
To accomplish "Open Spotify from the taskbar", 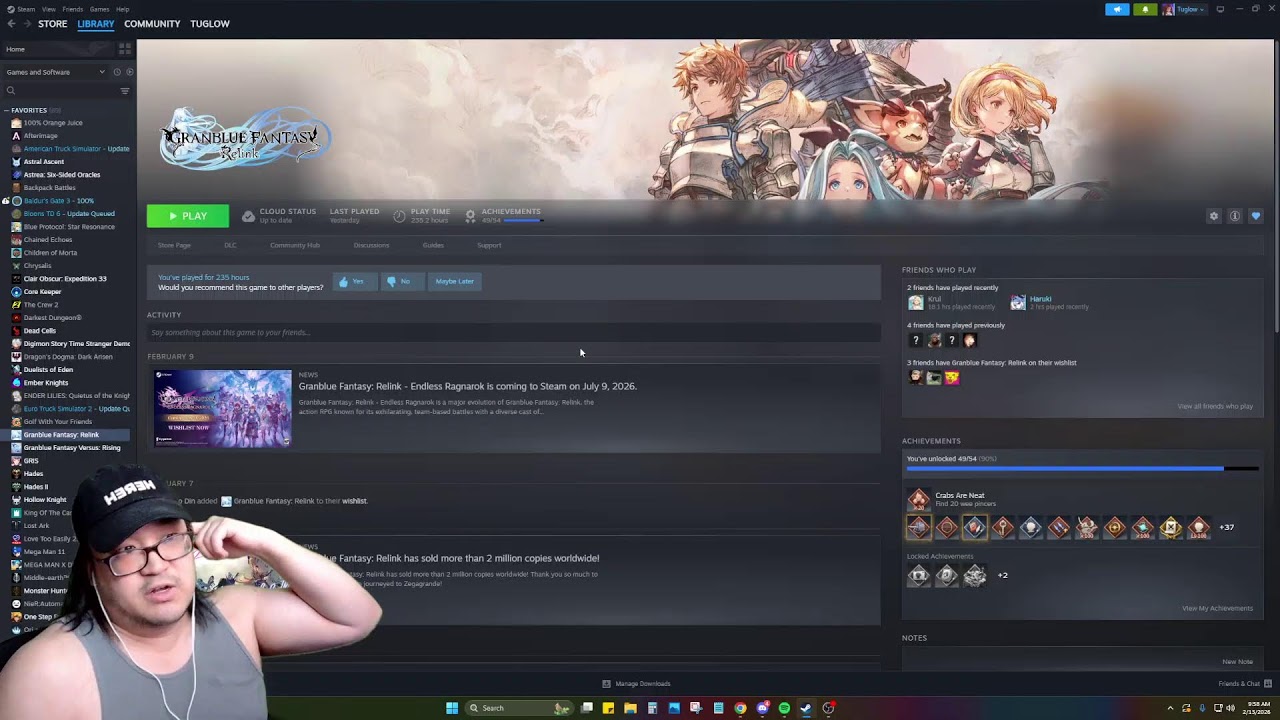I will (784, 708).
